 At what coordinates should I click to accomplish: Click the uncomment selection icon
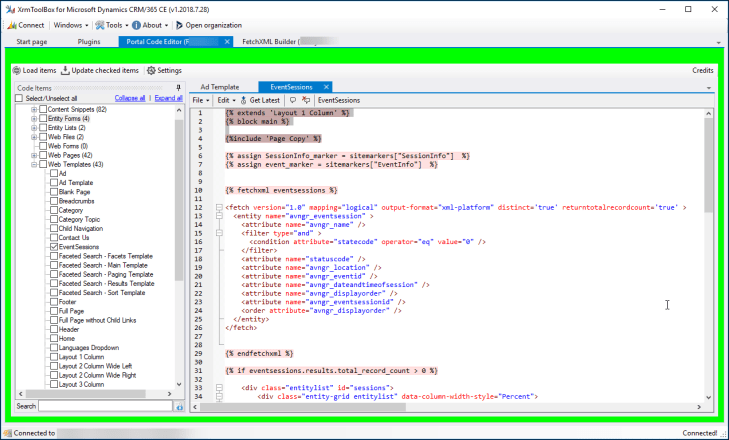tap(305, 100)
